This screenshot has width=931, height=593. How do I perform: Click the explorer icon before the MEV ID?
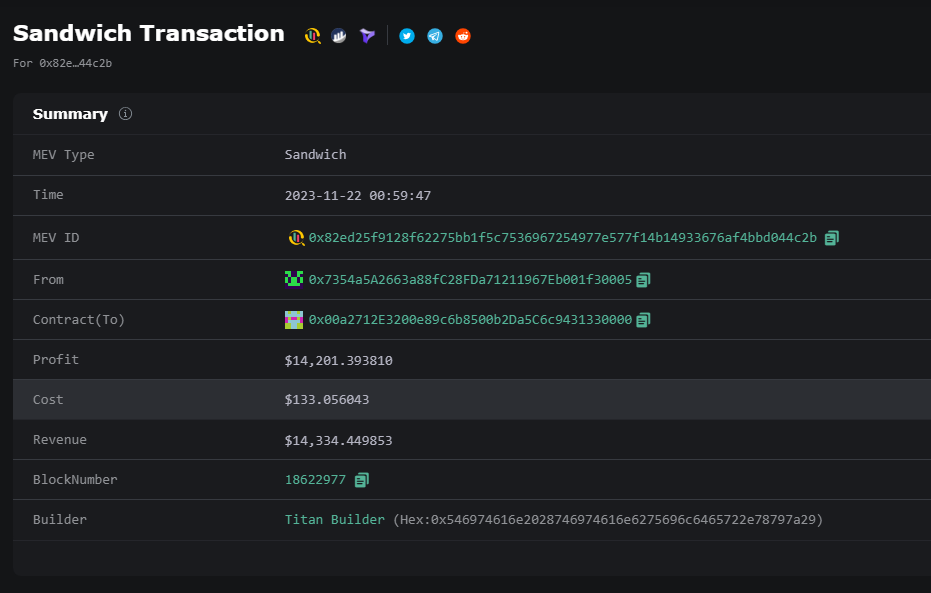295,238
